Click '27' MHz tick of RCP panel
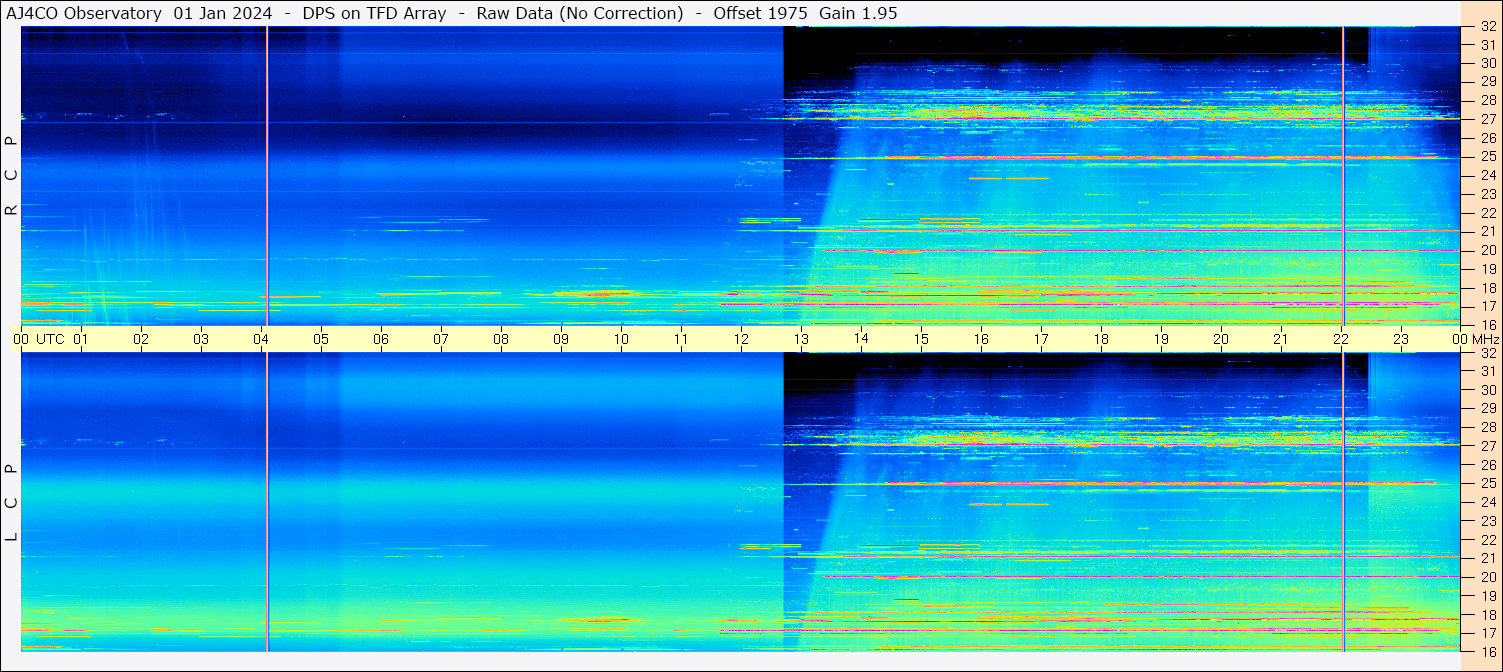1503x672 pixels. pyautogui.click(x=1488, y=119)
